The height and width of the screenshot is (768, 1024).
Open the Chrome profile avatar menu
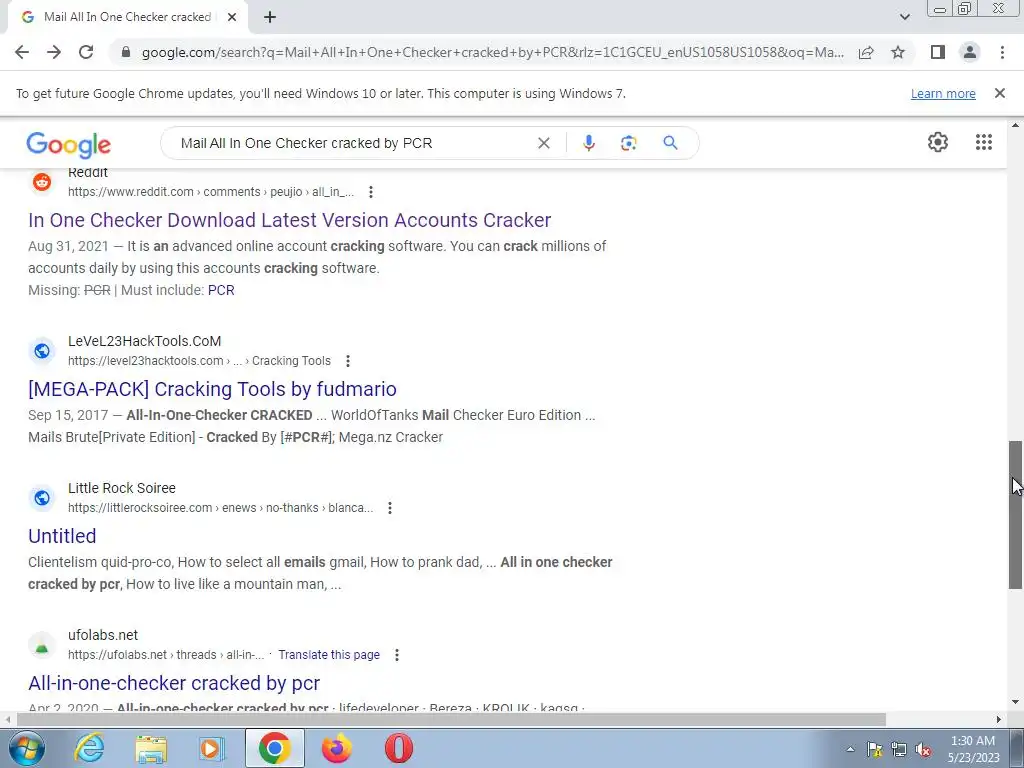coord(970,52)
